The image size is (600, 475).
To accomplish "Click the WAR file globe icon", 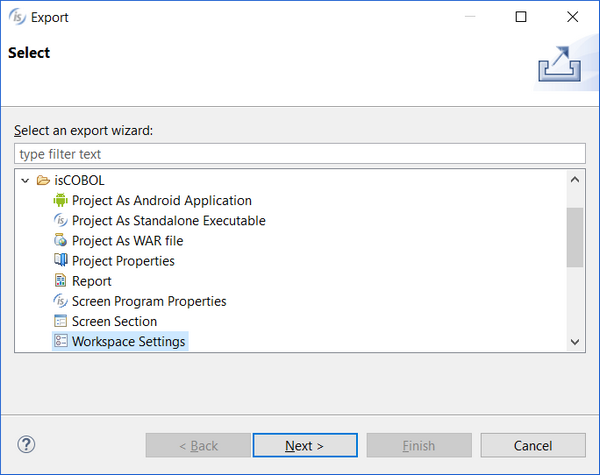I will (60, 240).
